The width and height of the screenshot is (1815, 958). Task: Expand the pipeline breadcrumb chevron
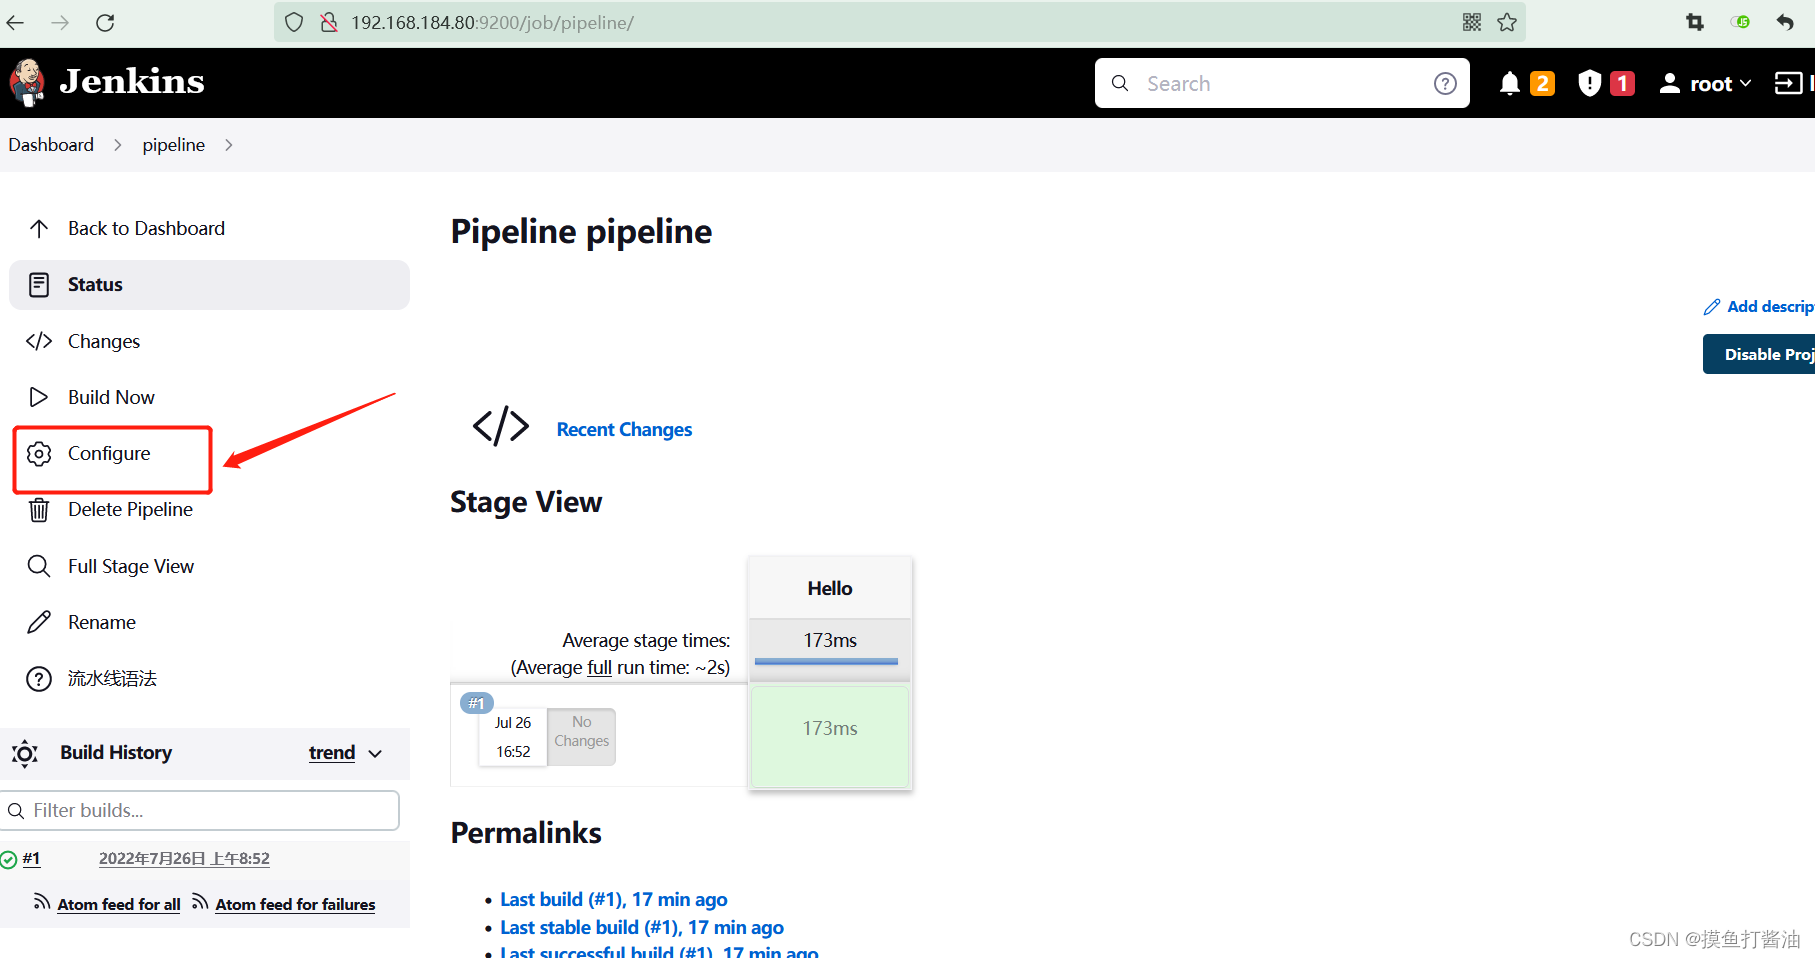(229, 145)
